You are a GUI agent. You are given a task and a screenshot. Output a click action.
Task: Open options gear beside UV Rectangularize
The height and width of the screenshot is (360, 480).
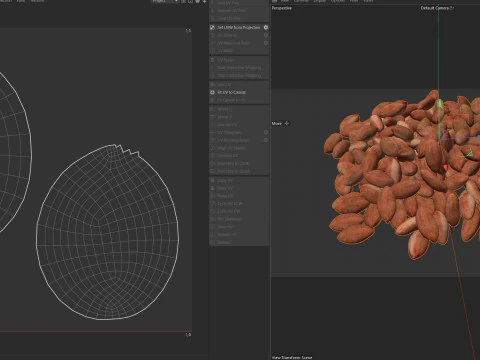tap(266, 140)
